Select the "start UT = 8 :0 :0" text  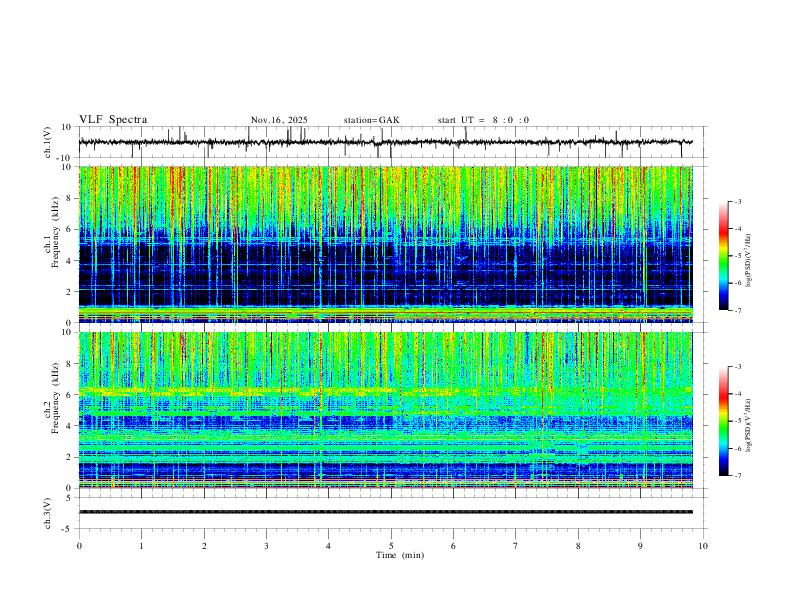[x=483, y=120]
